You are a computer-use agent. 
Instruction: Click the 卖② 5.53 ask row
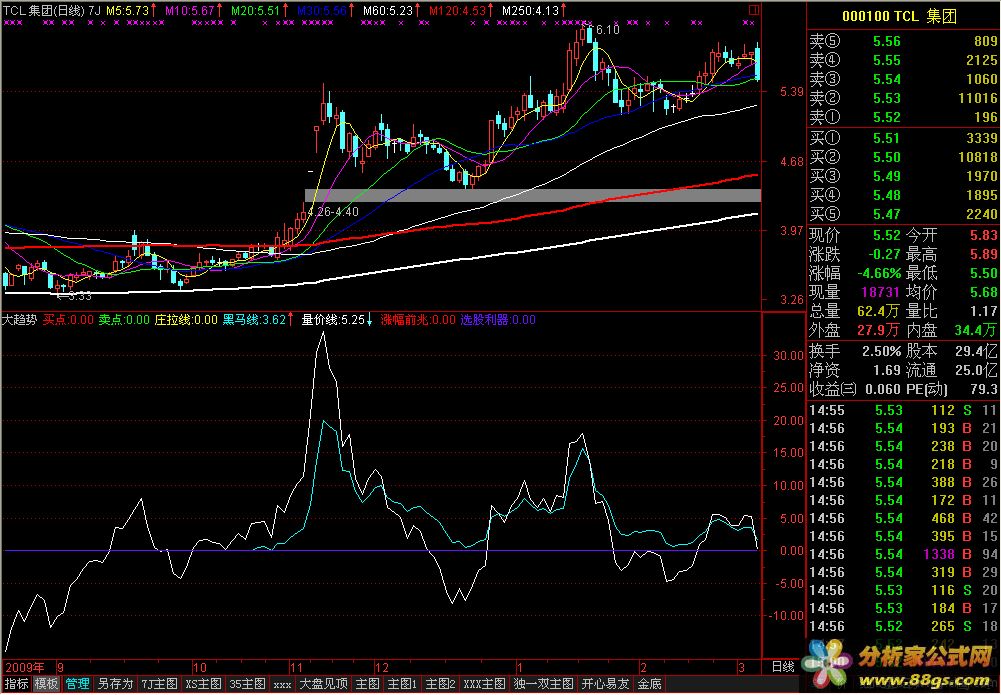point(903,98)
